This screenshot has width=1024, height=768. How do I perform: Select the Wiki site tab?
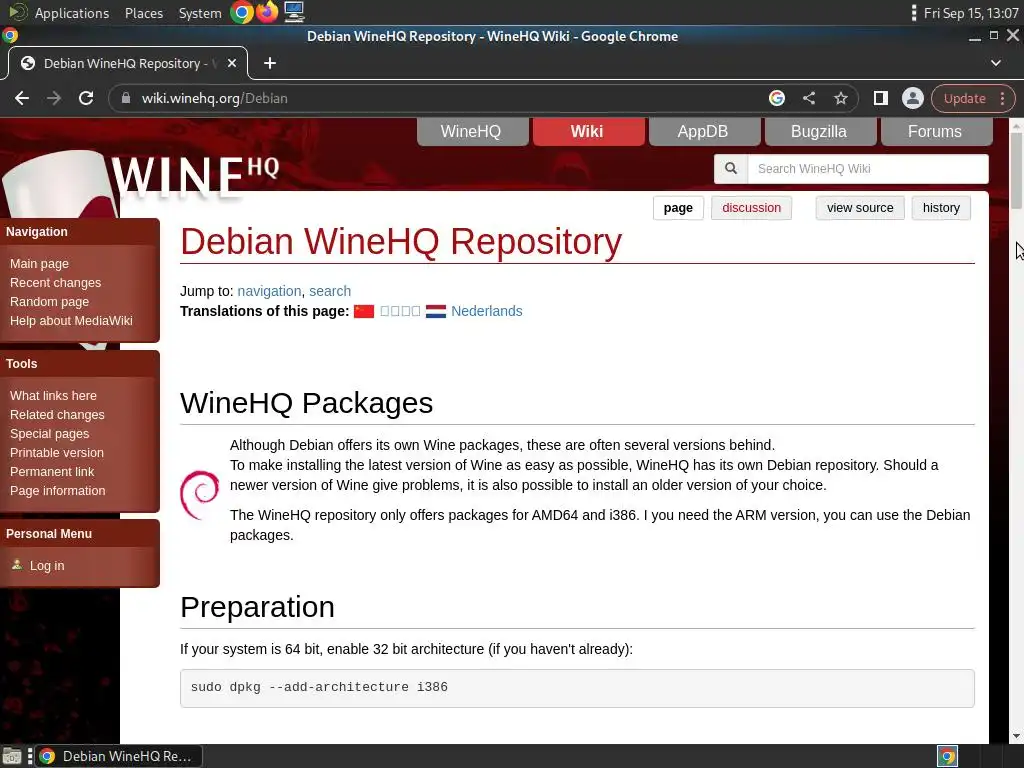pyautogui.click(x=587, y=131)
